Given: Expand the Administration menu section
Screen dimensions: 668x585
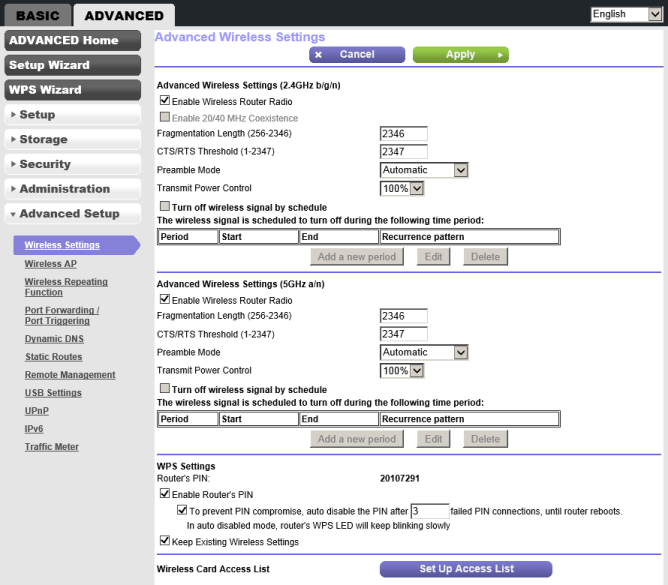Looking at the screenshot, I should [72, 189].
